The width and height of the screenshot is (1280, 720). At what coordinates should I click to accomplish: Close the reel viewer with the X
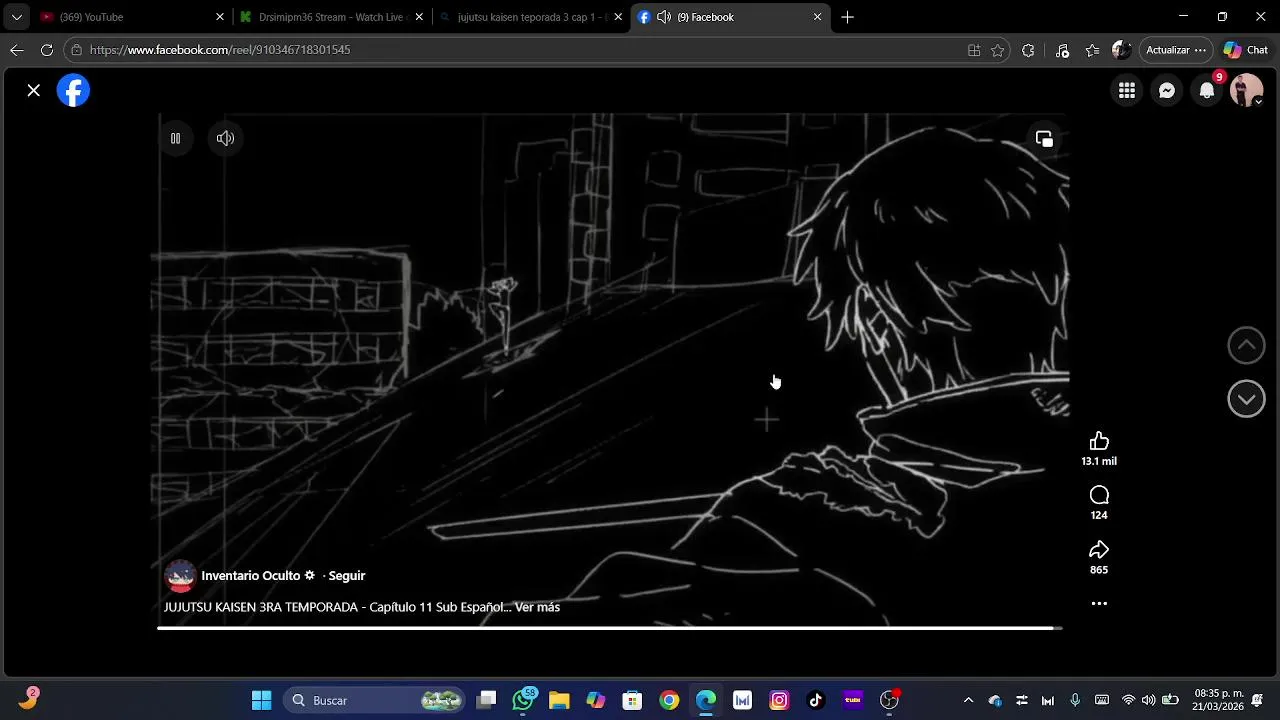(34, 90)
